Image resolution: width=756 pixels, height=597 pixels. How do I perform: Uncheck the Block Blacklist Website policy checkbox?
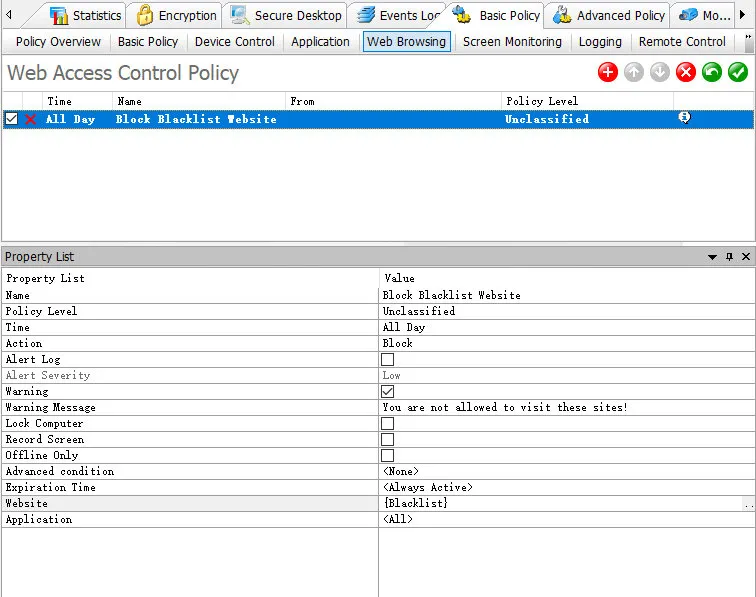point(11,119)
